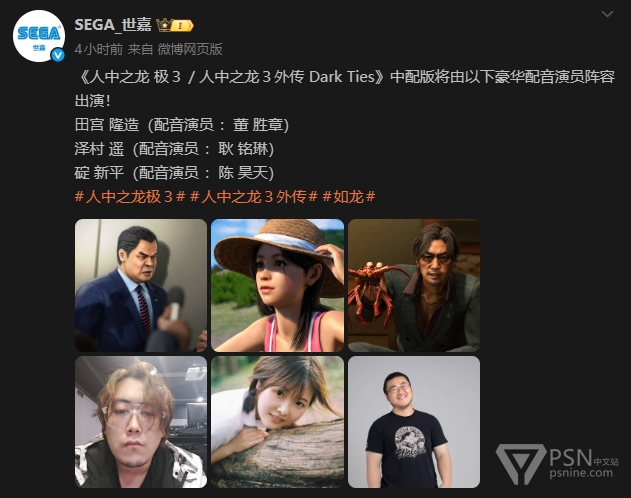Open the SEGA_世嘉 username link

[x=113, y=25]
